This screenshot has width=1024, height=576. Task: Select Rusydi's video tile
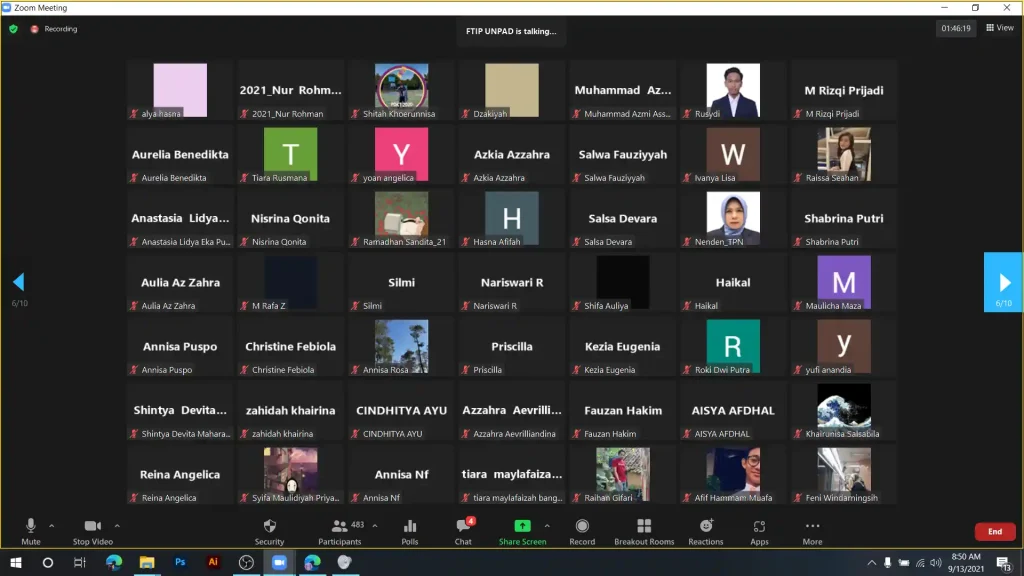click(x=733, y=90)
